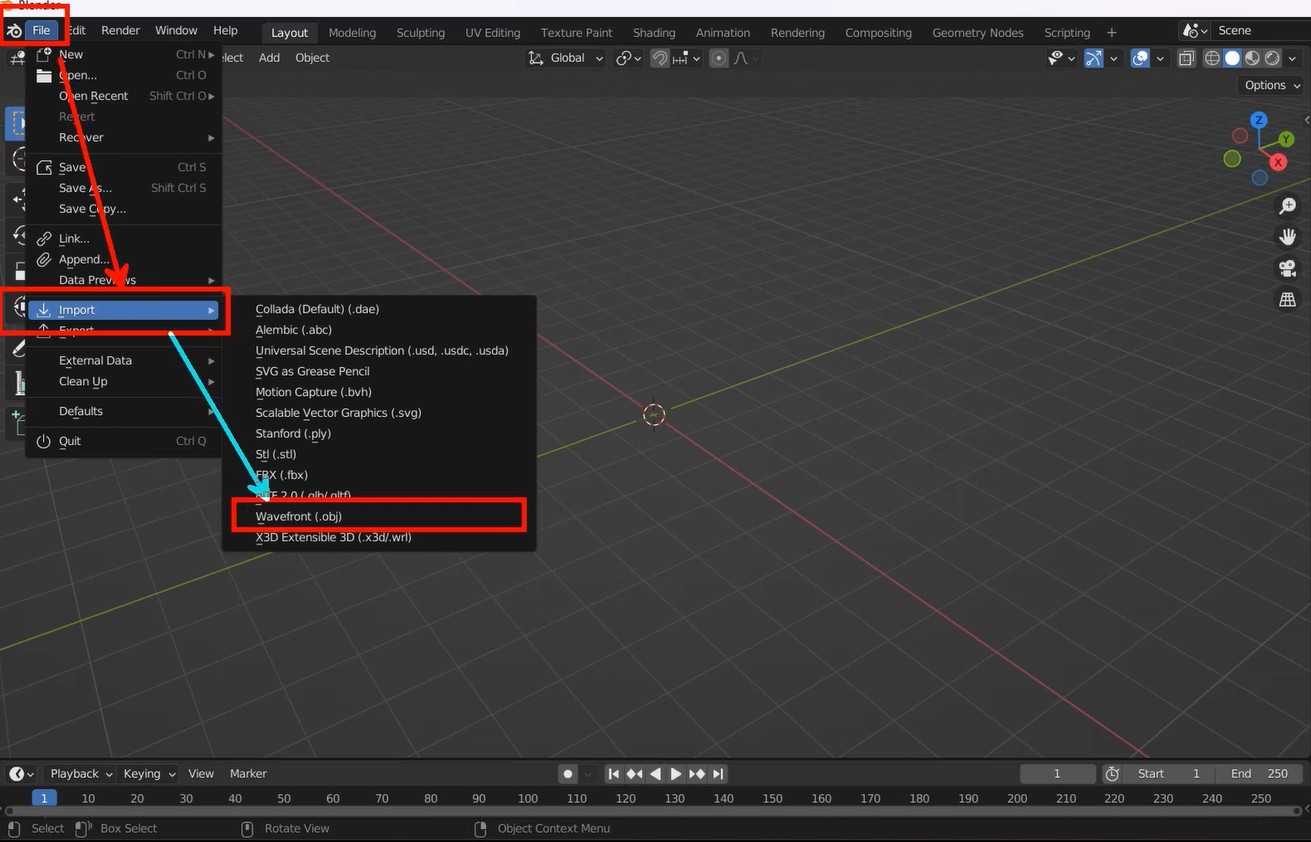Select wireframe viewport shading icon
1311x842 pixels.
click(1212, 58)
